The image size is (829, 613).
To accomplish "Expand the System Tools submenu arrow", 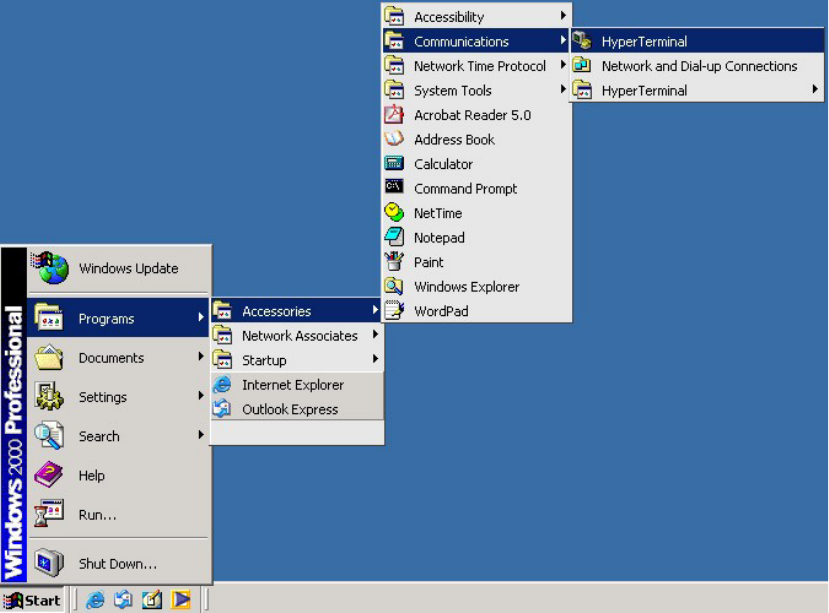I will coord(564,89).
